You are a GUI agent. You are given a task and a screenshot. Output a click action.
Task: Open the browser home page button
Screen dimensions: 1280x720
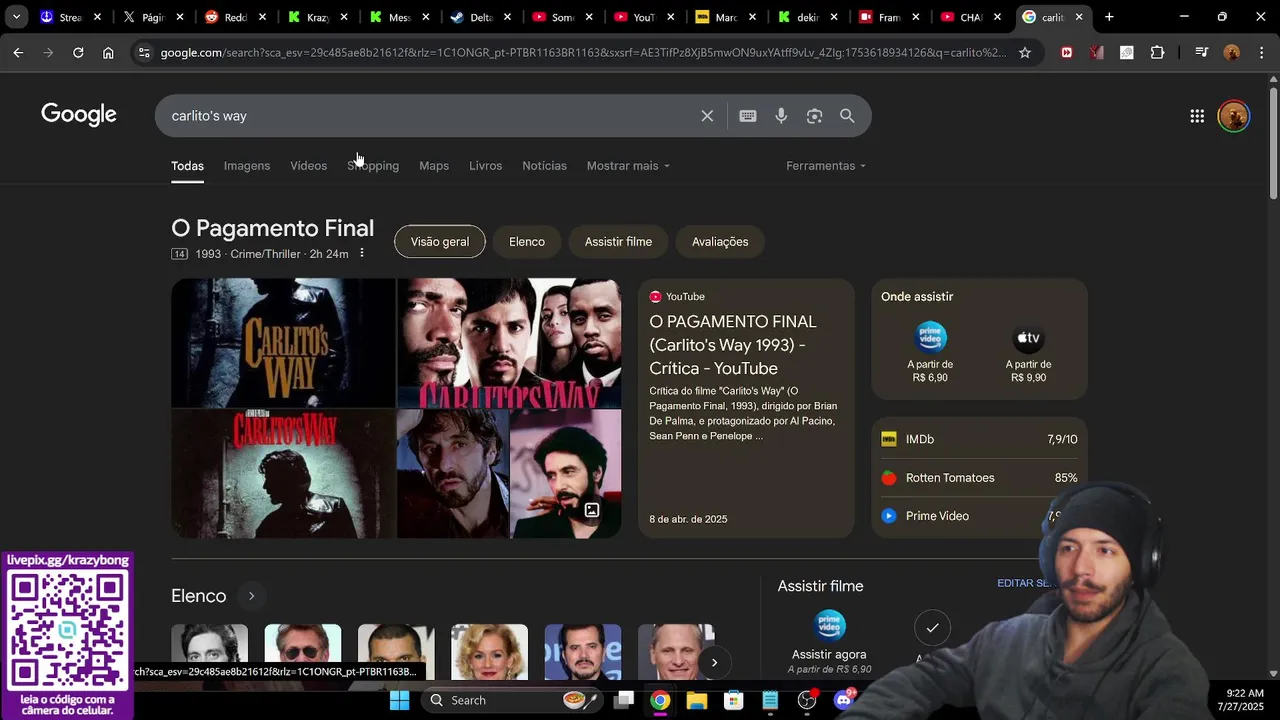pyautogui.click(x=108, y=53)
